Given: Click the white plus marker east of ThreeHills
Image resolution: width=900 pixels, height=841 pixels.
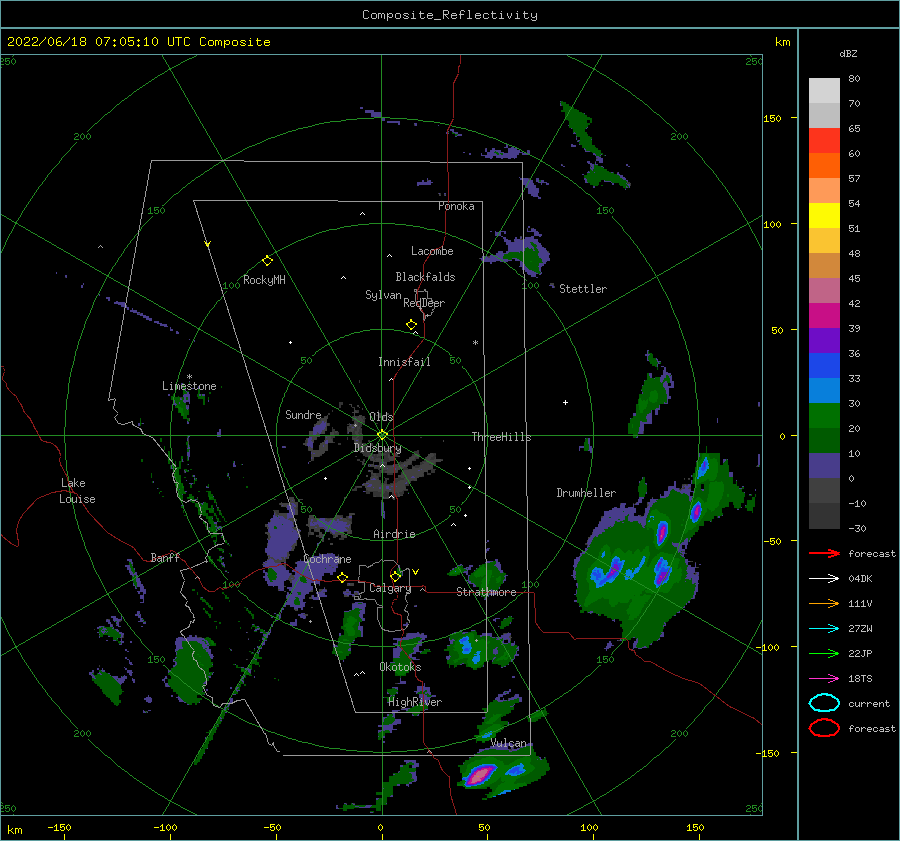Looking at the screenshot, I should (x=565, y=402).
